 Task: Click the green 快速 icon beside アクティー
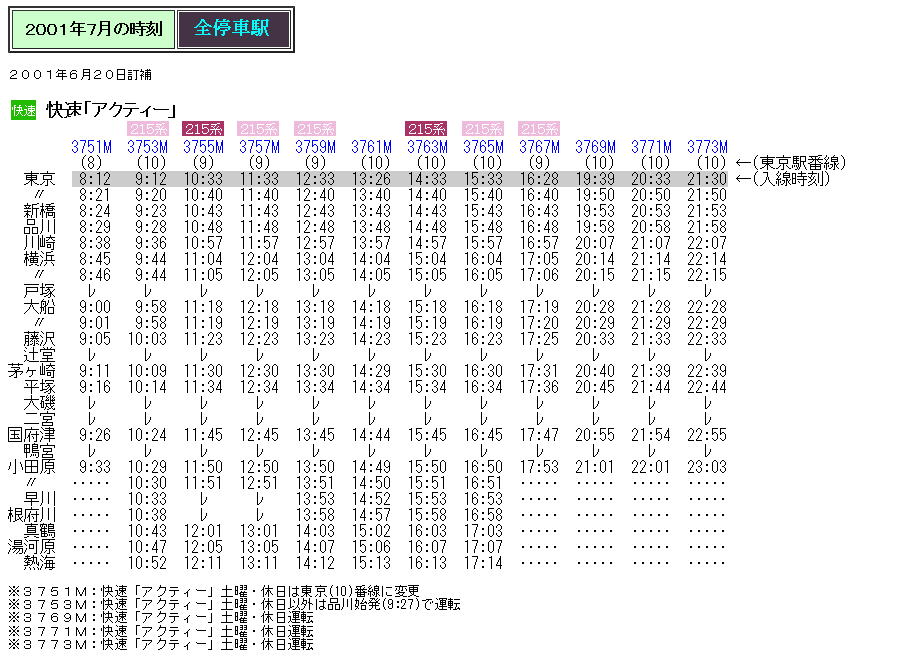point(24,110)
